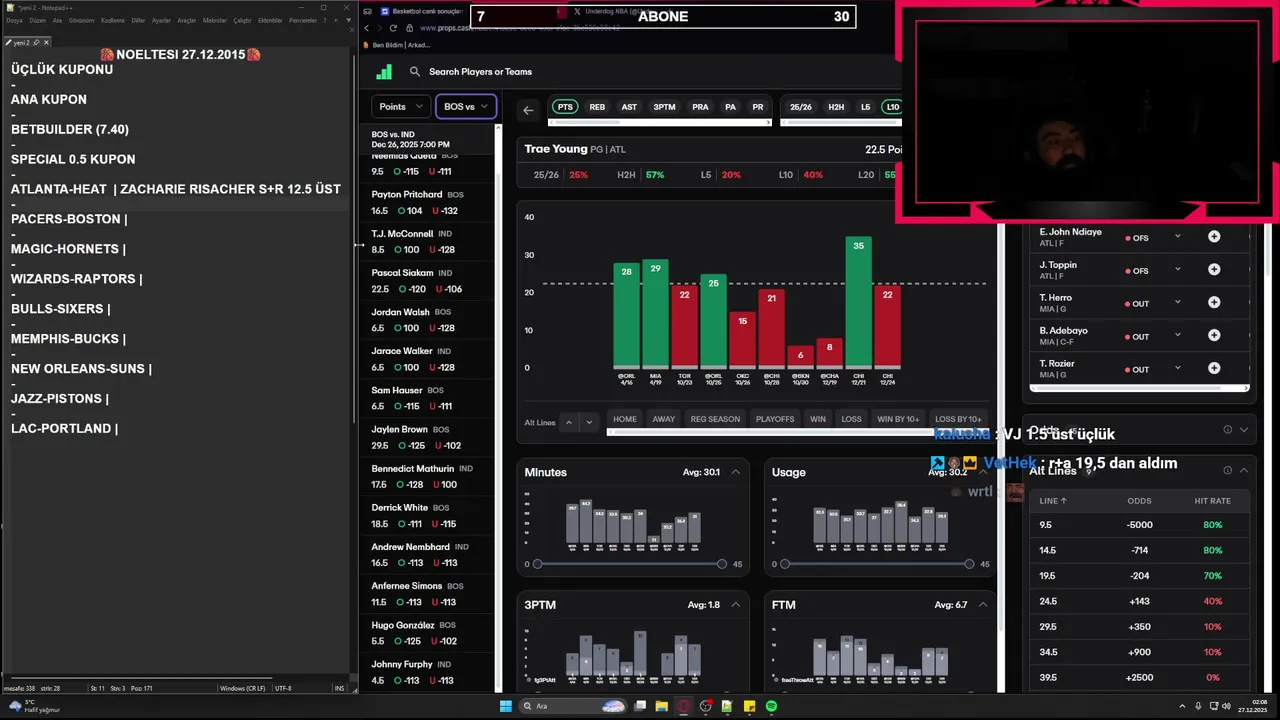
Task: Expand T. Herro injury row chevron
Action: coord(1178,302)
